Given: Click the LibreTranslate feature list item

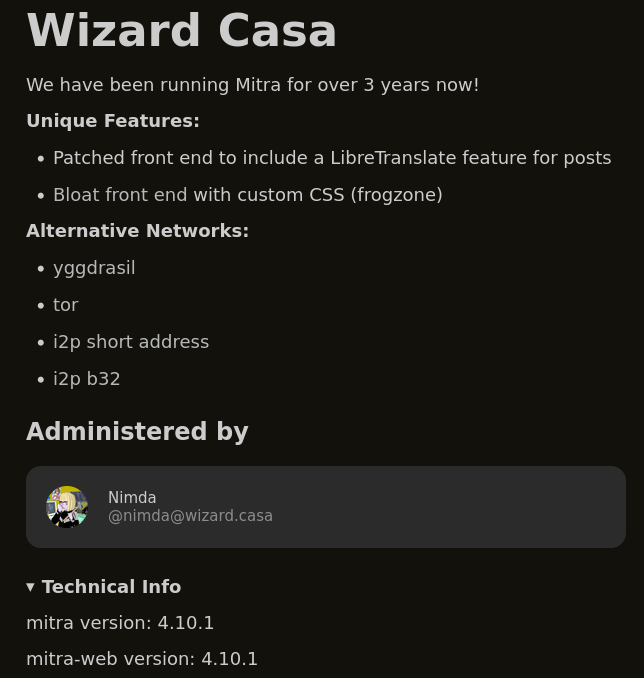Looking at the screenshot, I should (x=332, y=158).
